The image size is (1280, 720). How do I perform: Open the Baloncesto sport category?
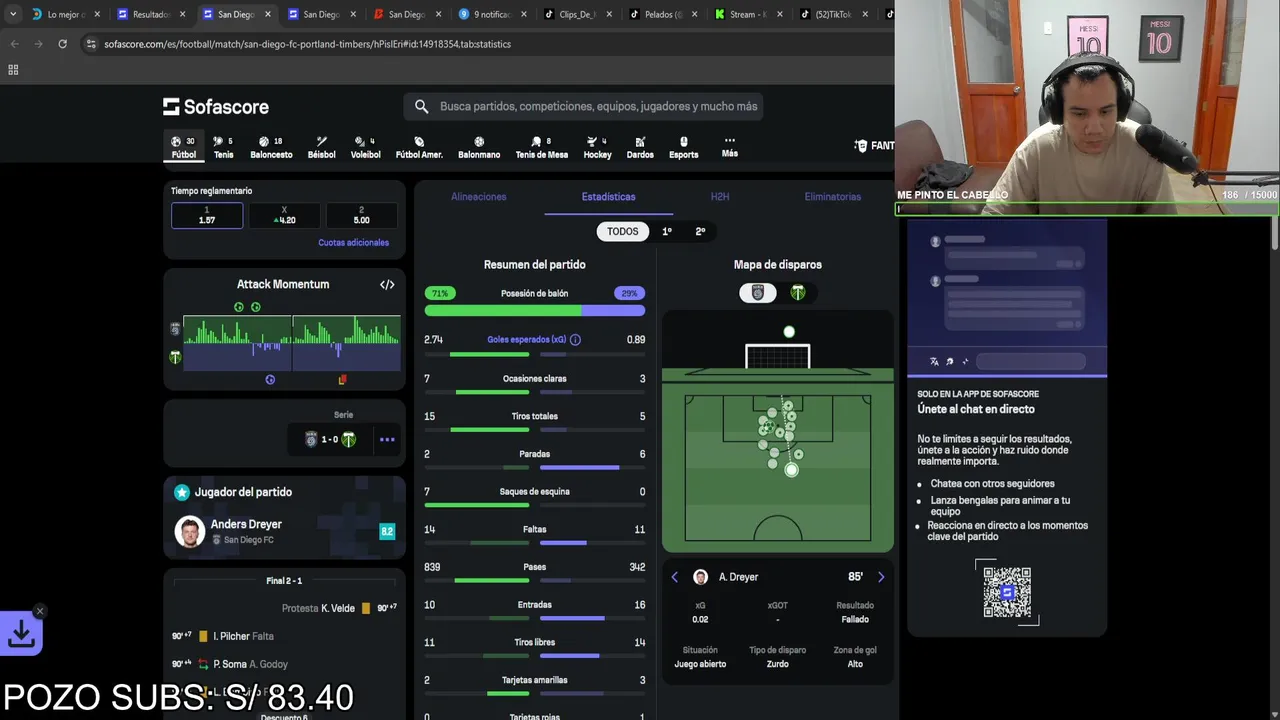click(x=271, y=147)
